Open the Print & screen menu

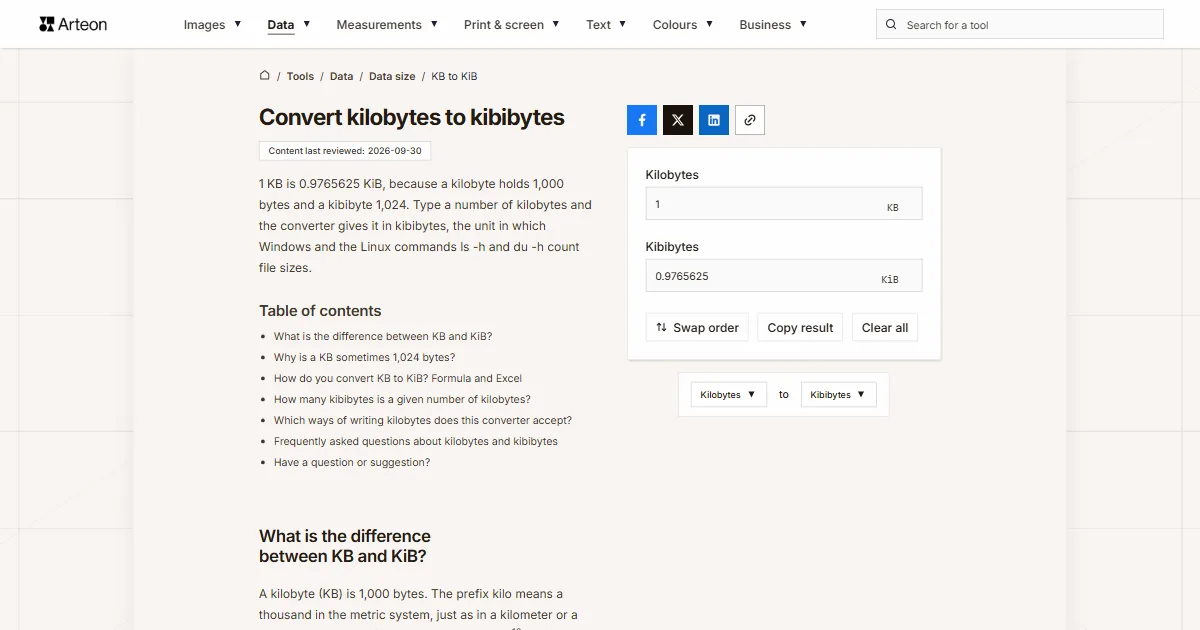[x=504, y=25]
